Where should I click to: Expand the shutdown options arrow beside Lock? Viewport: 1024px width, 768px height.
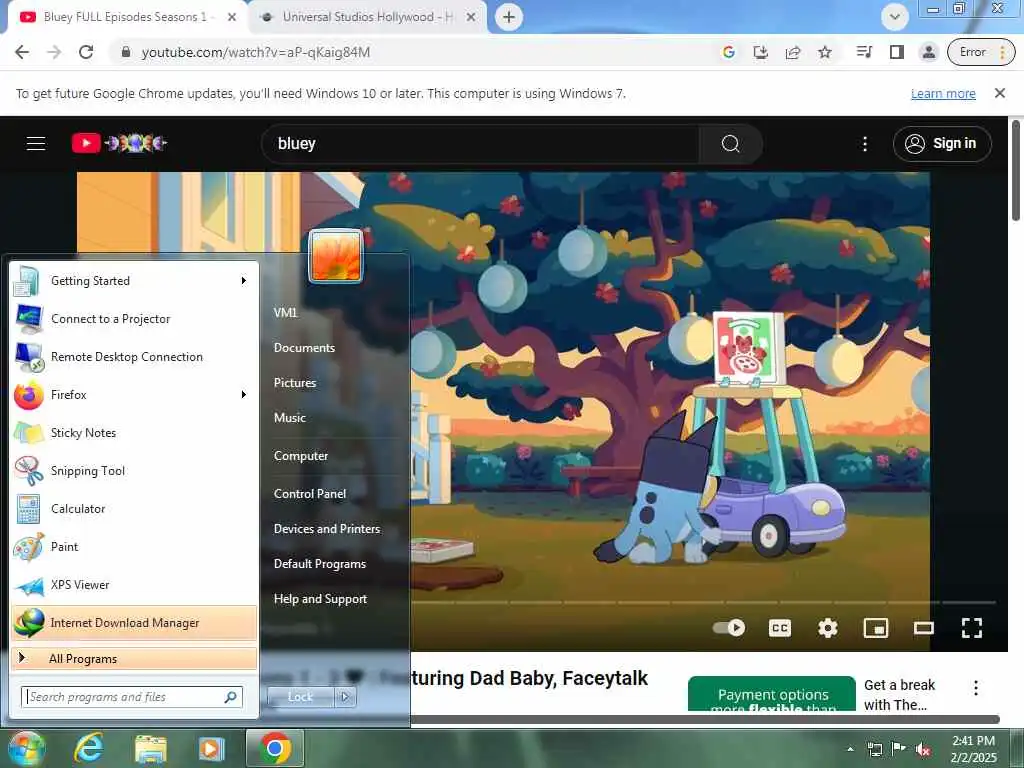pyautogui.click(x=345, y=697)
